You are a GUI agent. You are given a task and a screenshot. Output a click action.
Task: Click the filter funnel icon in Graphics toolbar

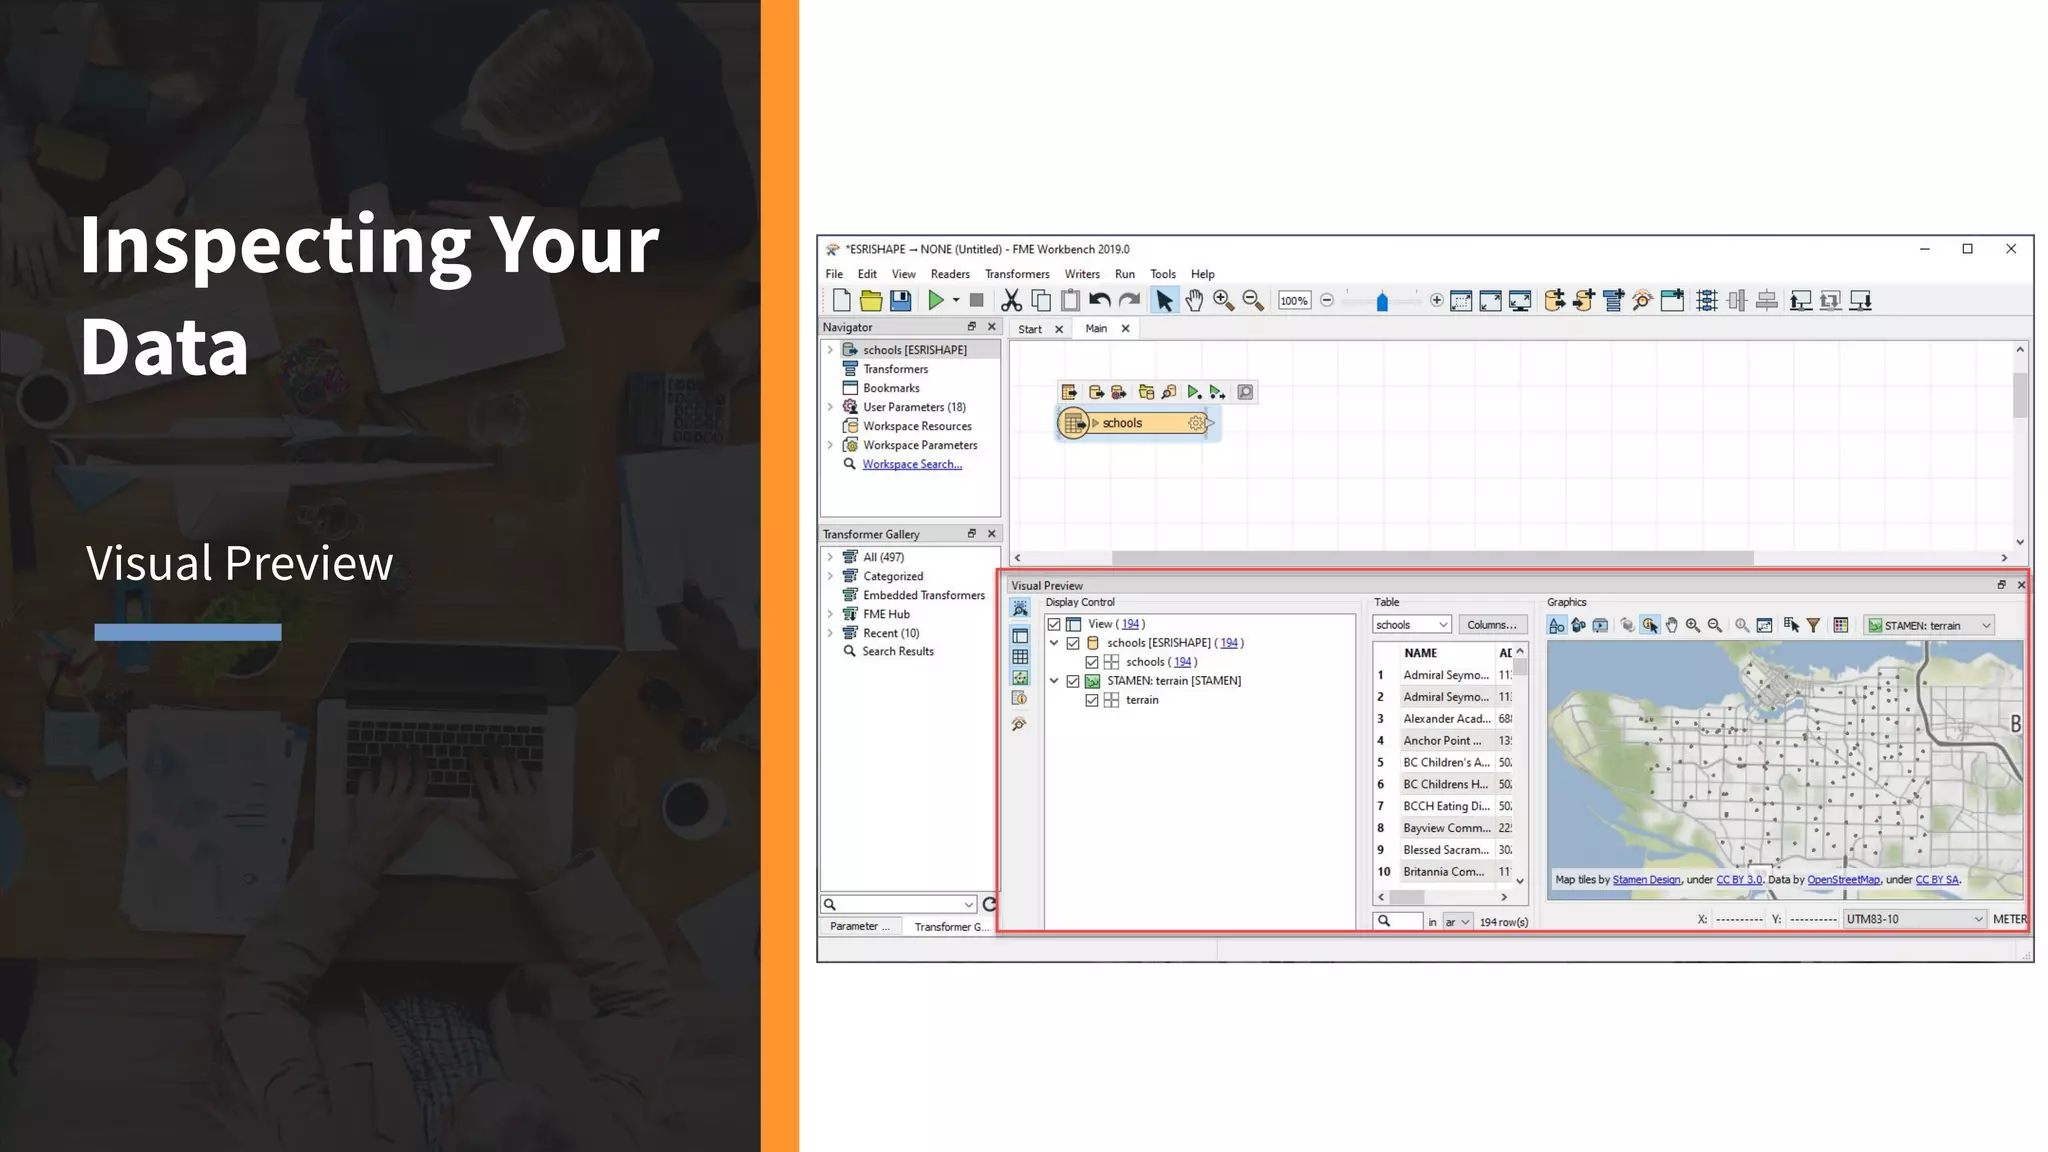pyautogui.click(x=1813, y=626)
